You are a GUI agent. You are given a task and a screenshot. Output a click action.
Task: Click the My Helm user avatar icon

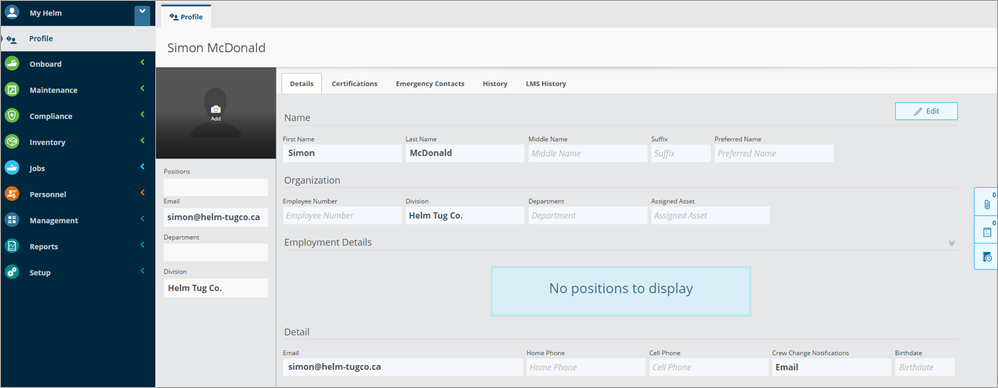pos(12,12)
